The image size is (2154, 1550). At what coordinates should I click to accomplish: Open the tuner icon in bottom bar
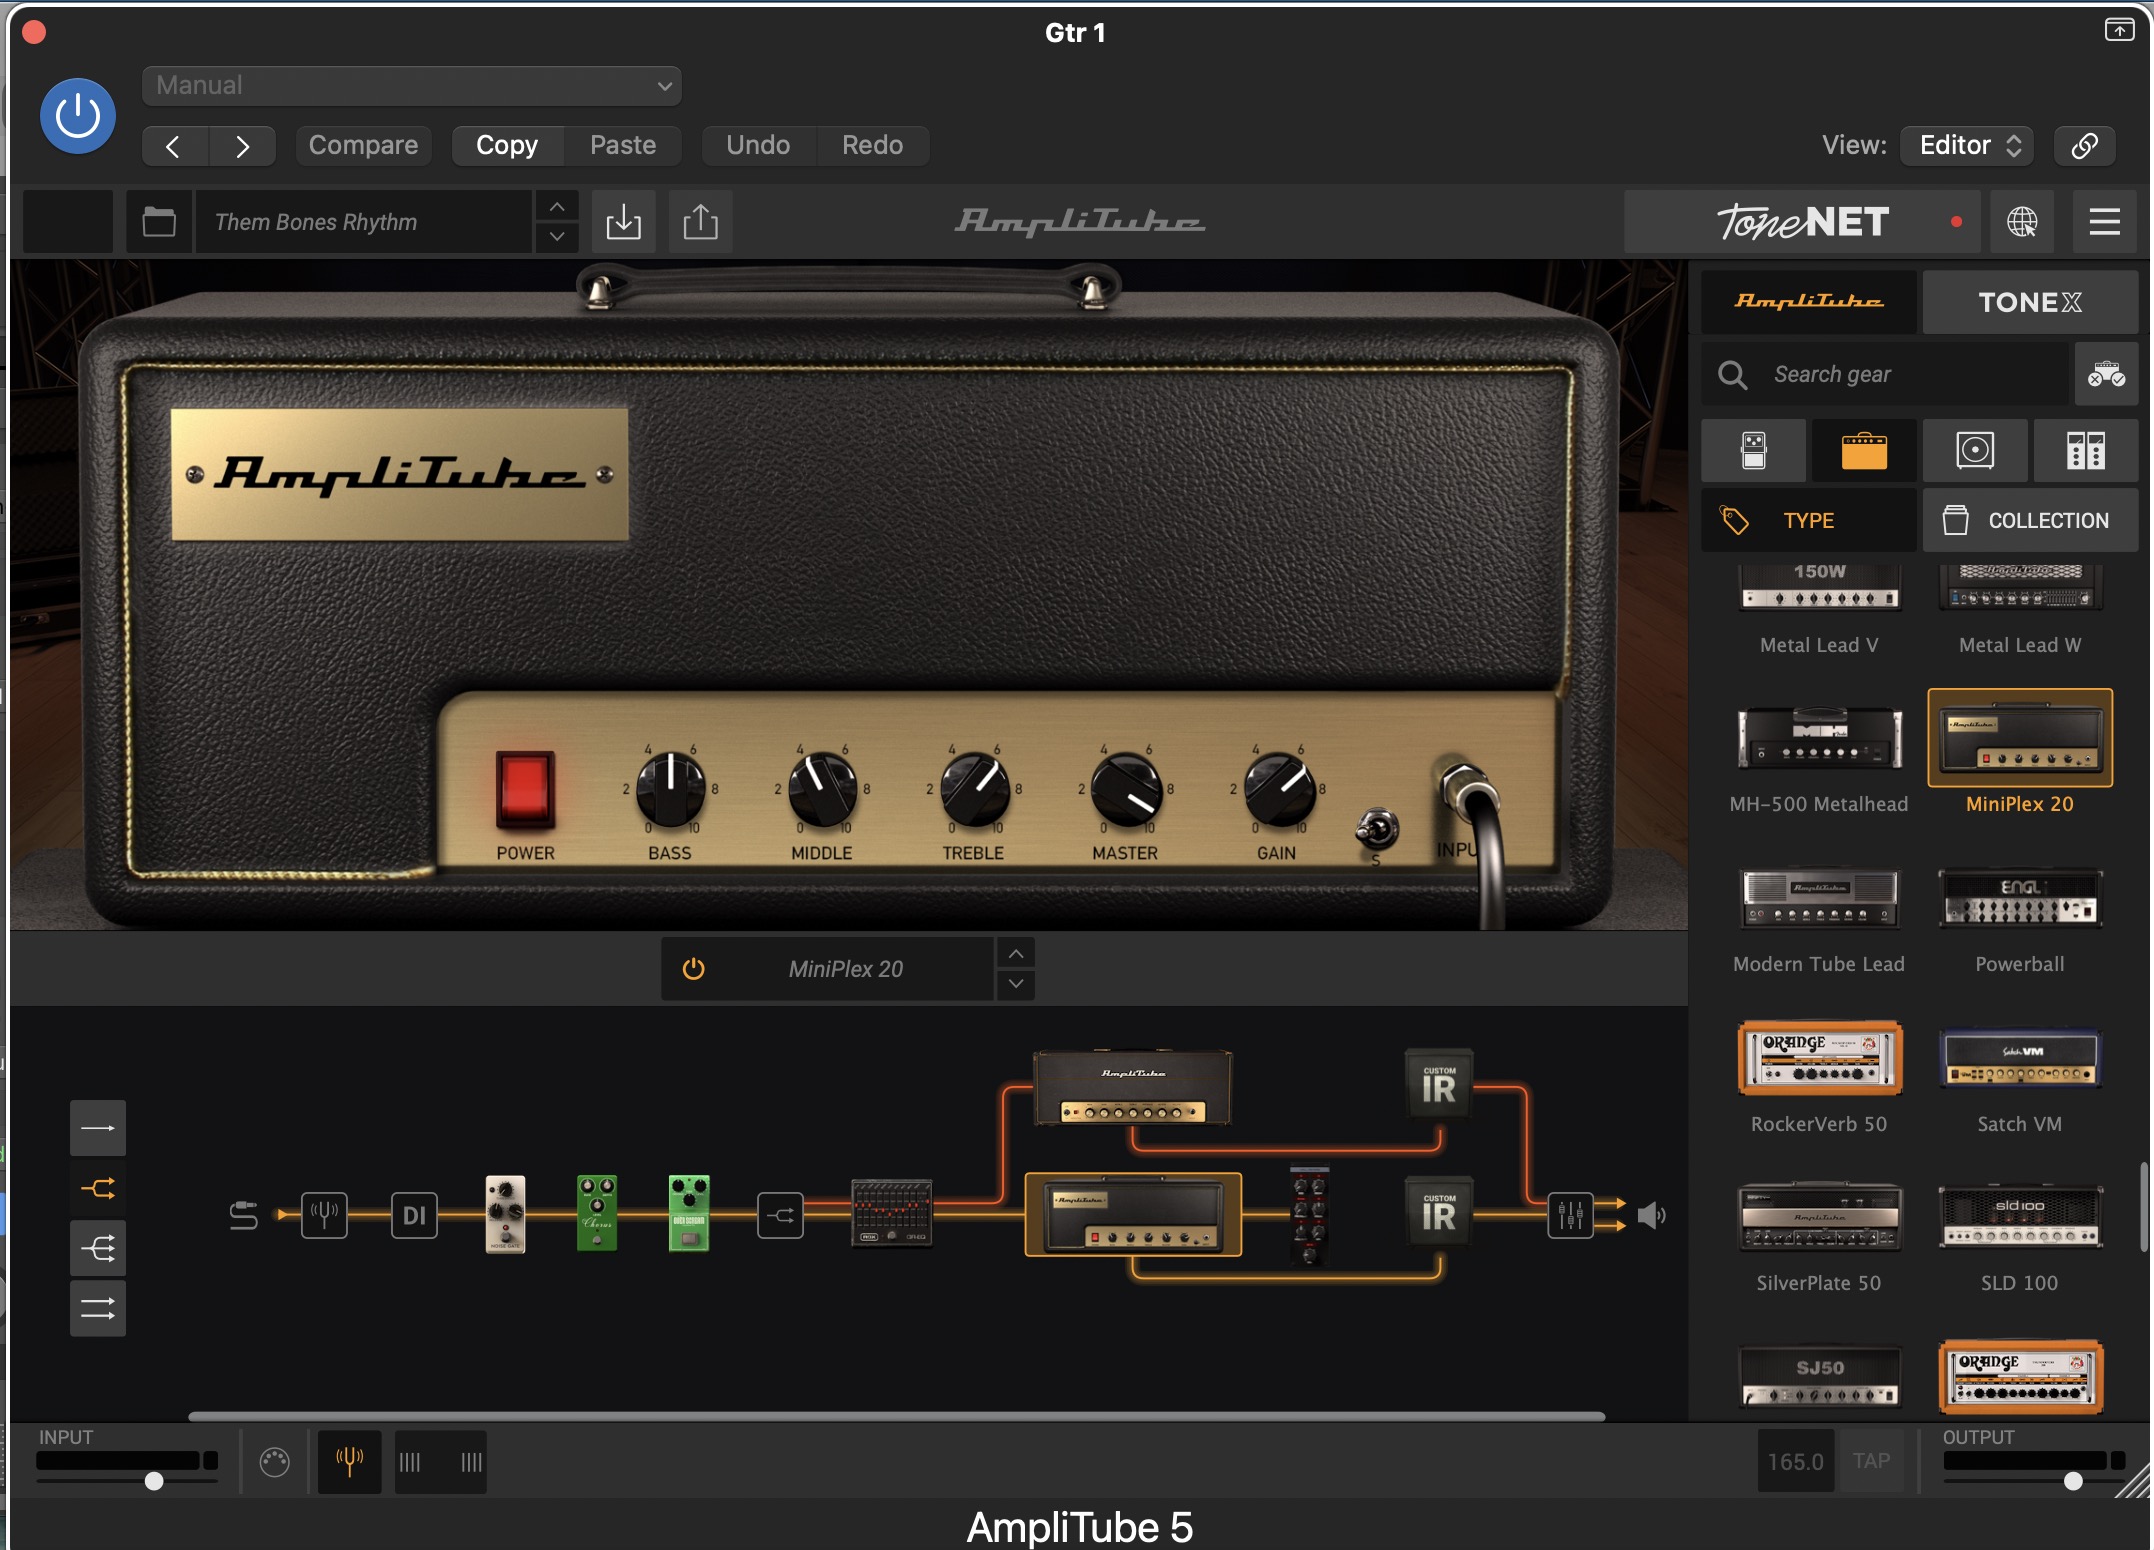(349, 1462)
